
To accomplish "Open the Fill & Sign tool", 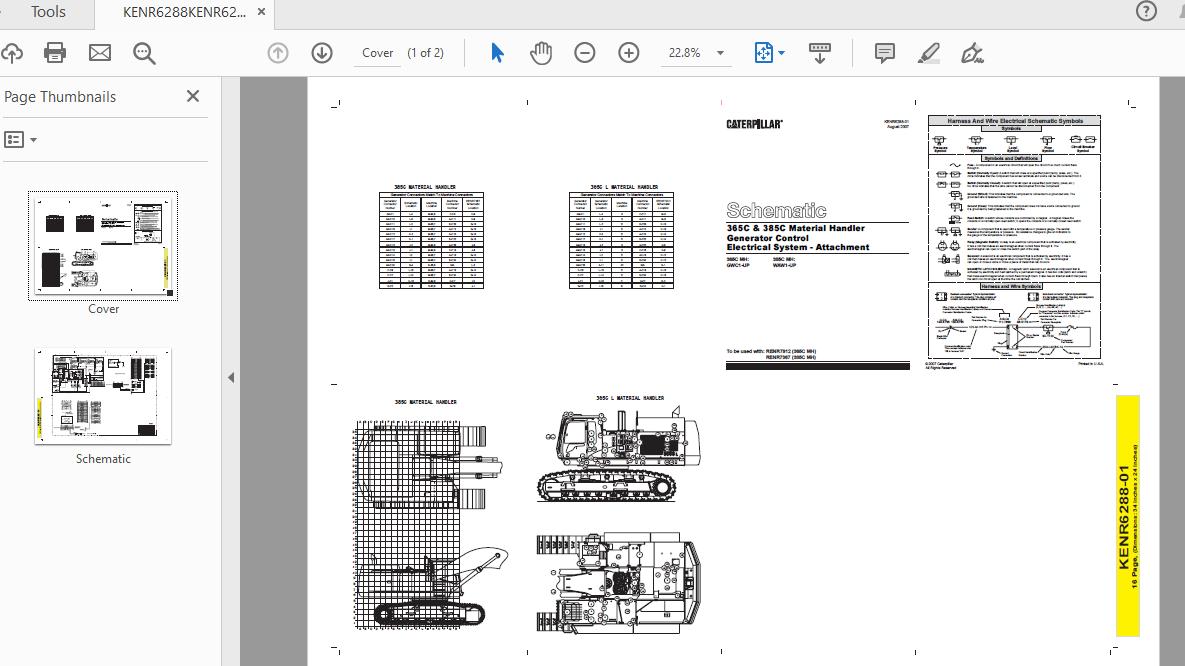I will pyautogui.click(x=971, y=53).
